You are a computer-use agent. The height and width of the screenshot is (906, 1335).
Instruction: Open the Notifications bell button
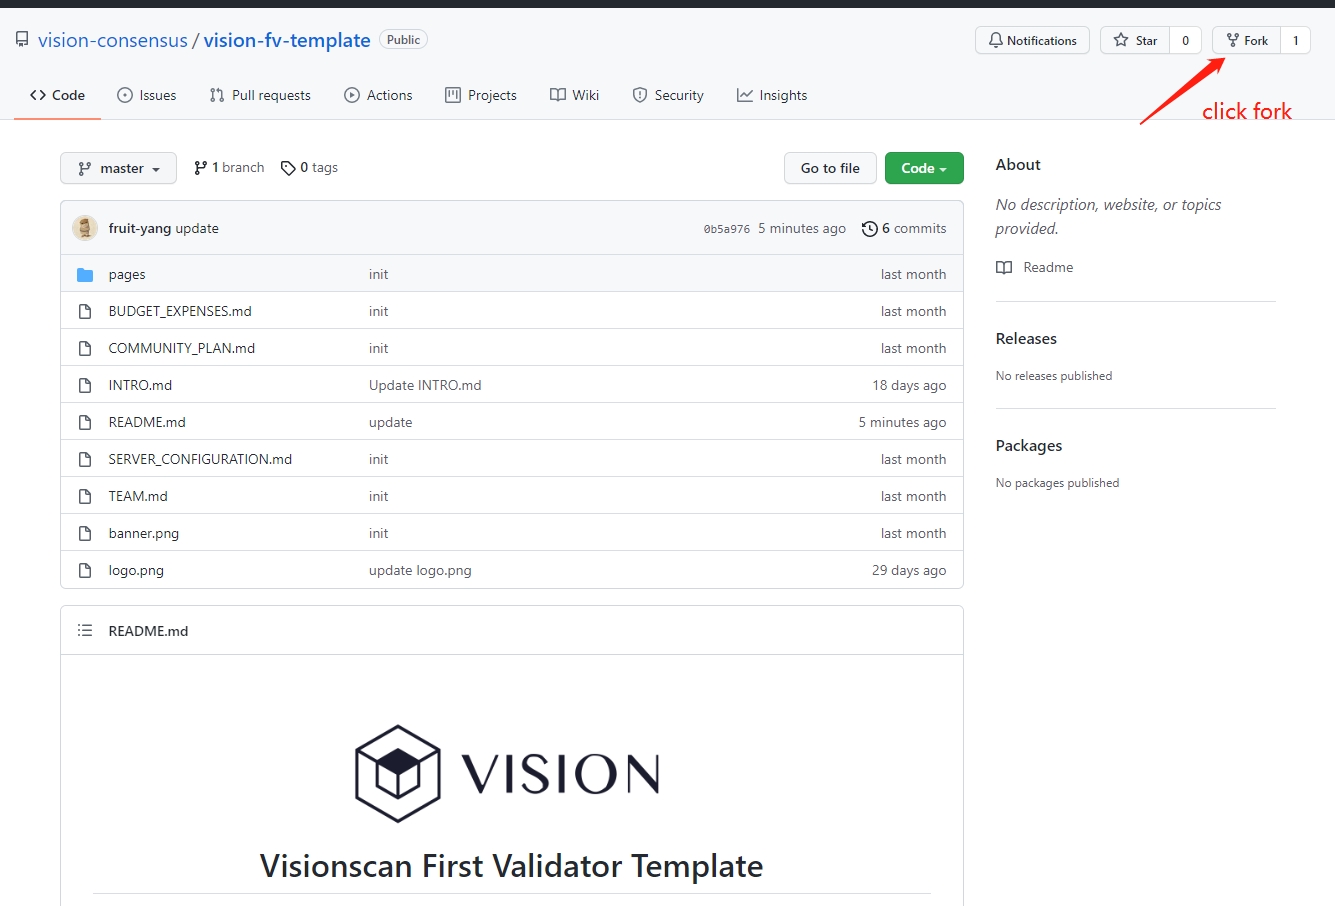[x=1032, y=40]
